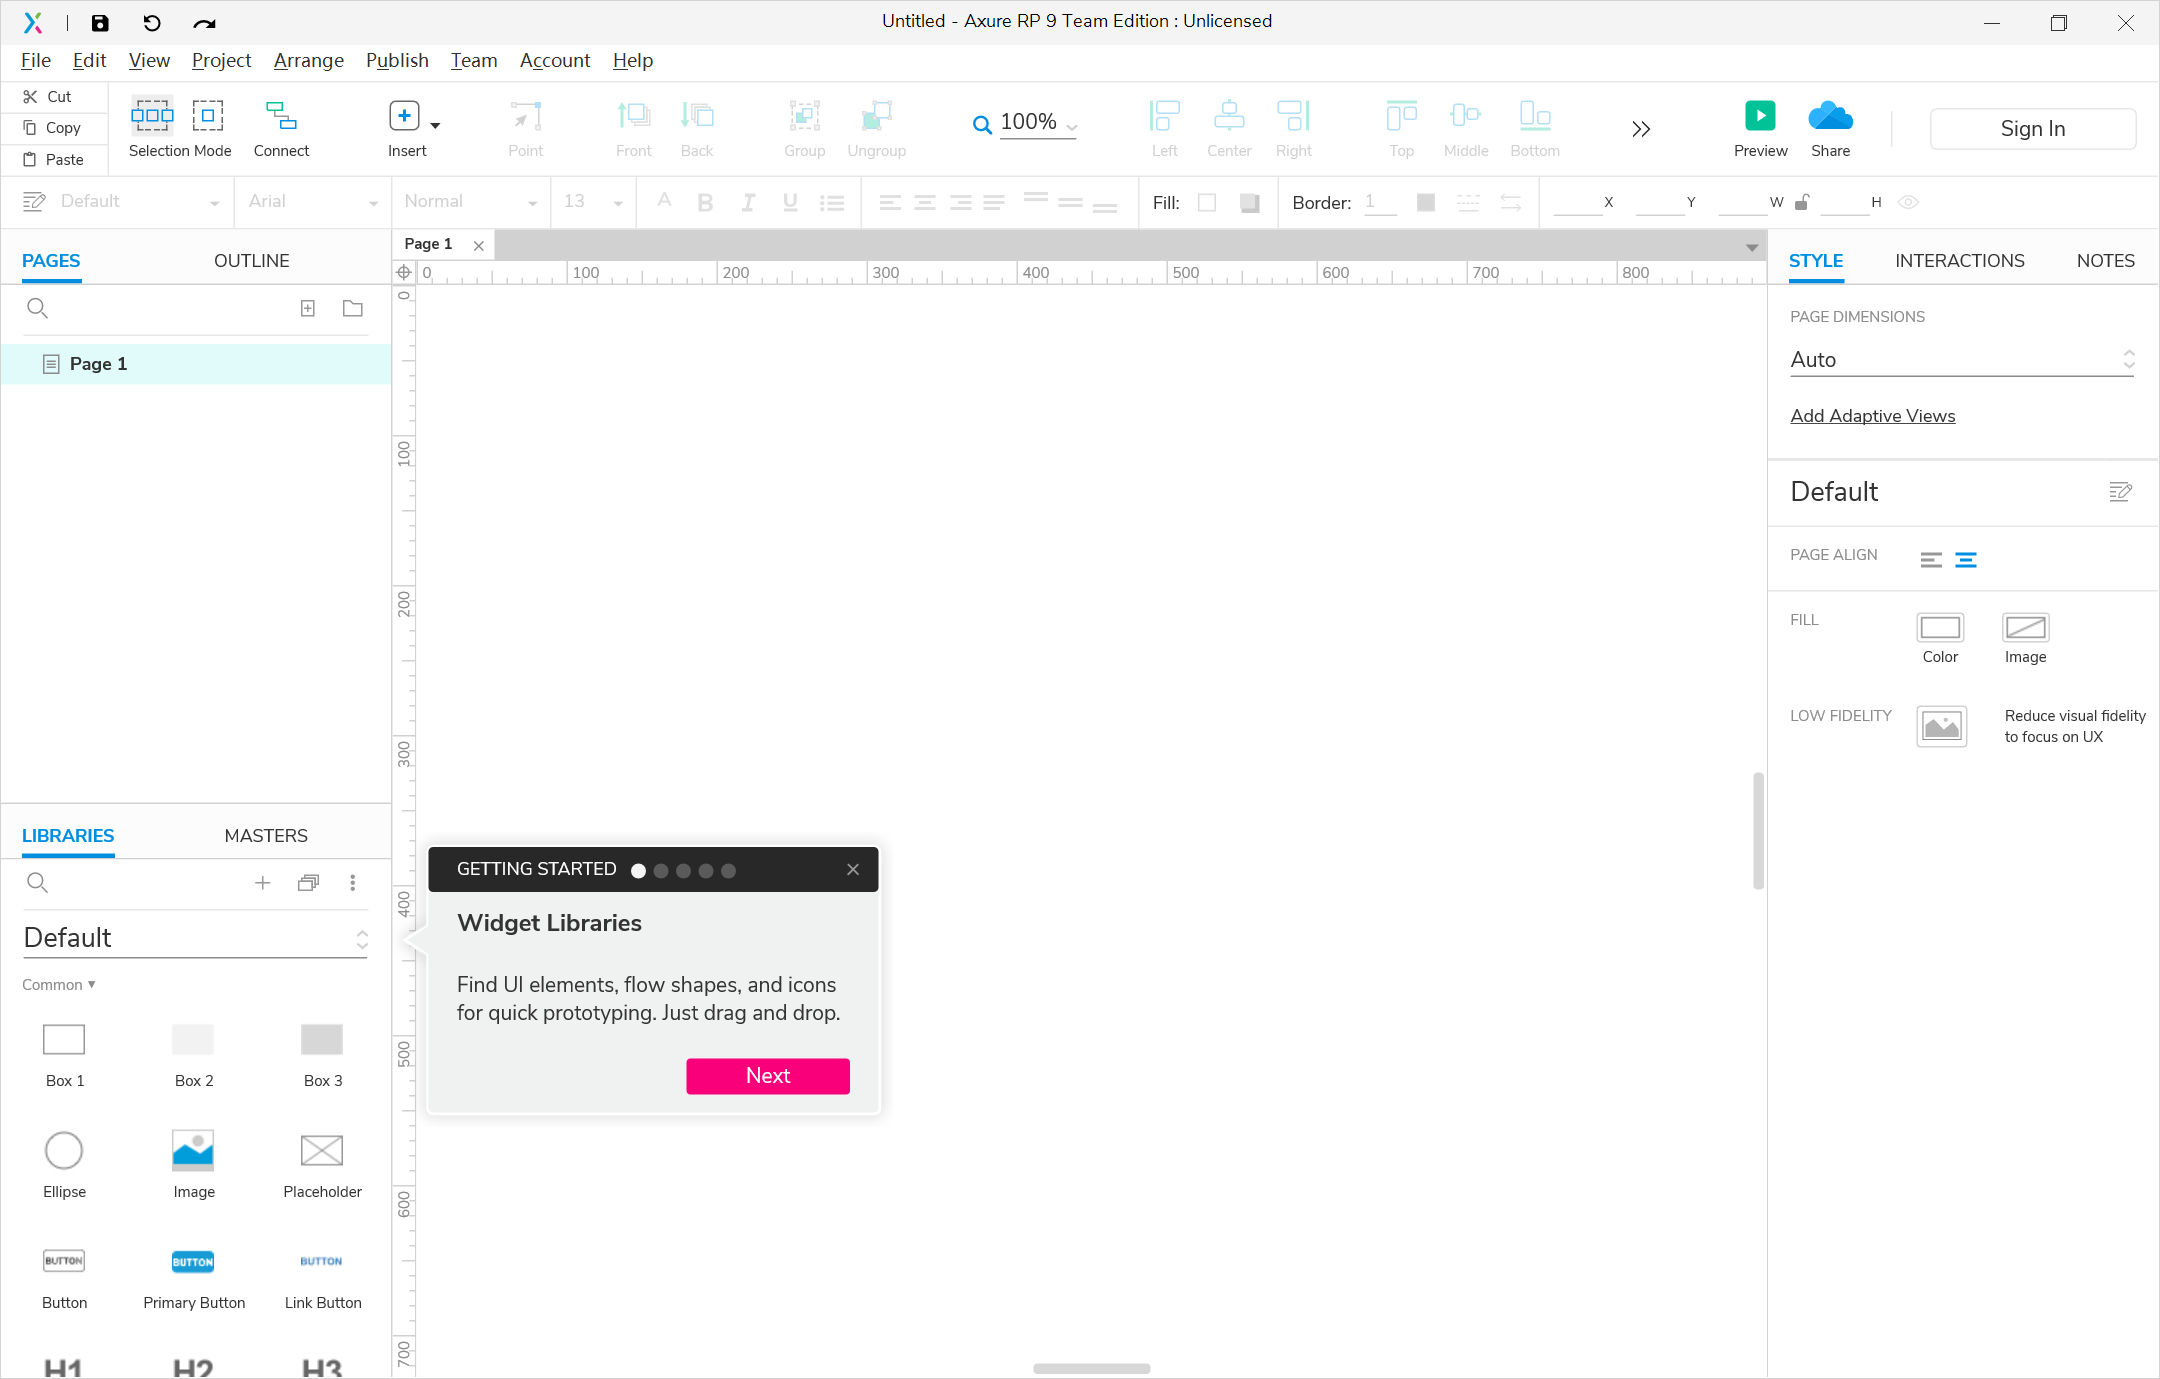
Task: Select the intersected Selection Mode icon
Action: [152, 116]
